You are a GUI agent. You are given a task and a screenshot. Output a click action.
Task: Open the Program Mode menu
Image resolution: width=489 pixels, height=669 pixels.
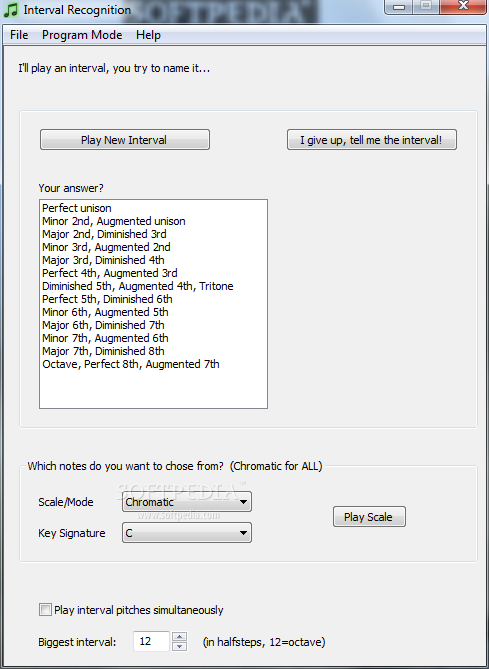click(82, 35)
